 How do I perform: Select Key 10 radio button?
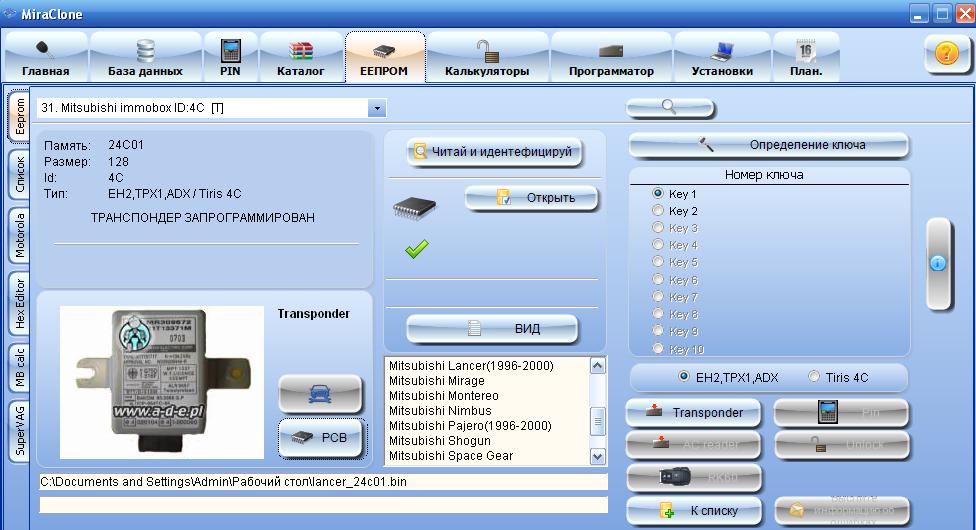click(x=658, y=349)
